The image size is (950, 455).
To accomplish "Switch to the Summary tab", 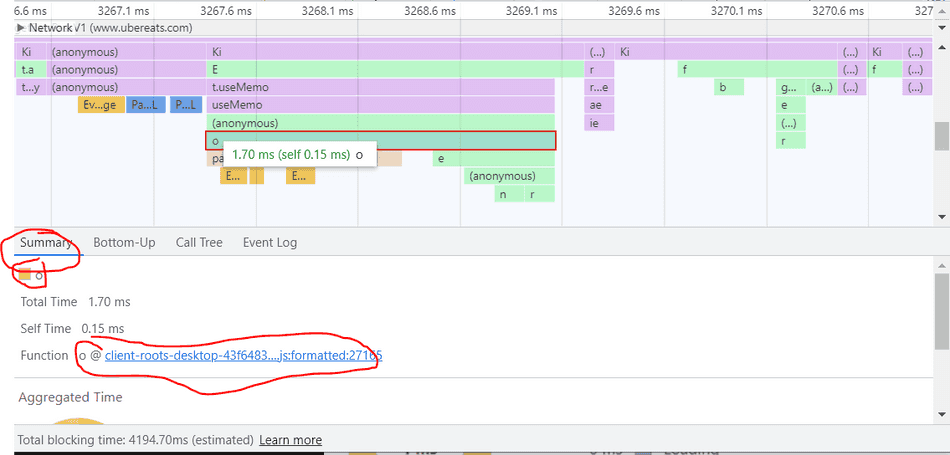I will (46, 242).
